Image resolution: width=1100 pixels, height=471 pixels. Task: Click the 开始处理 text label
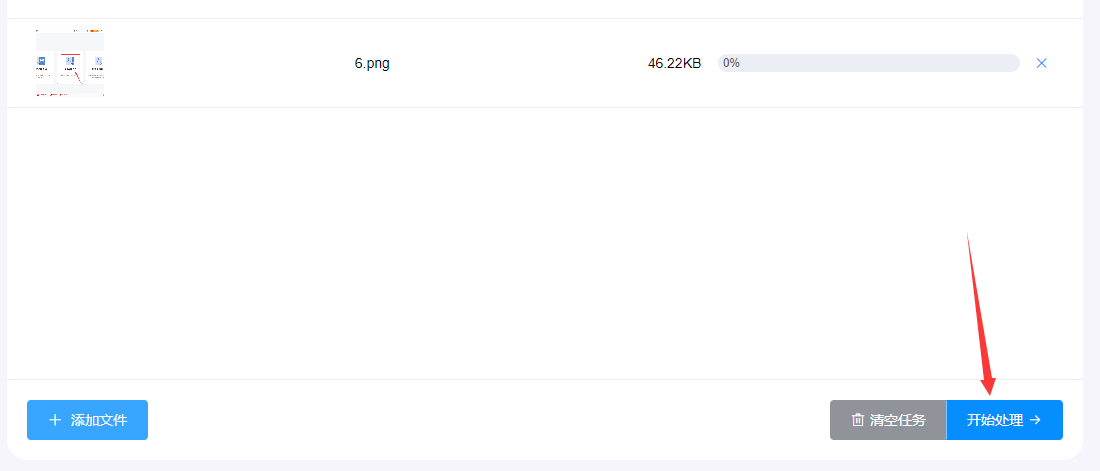point(995,420)
